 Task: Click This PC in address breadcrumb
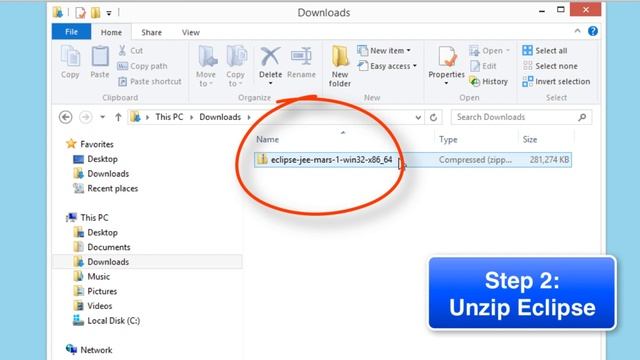coord(169,117)
